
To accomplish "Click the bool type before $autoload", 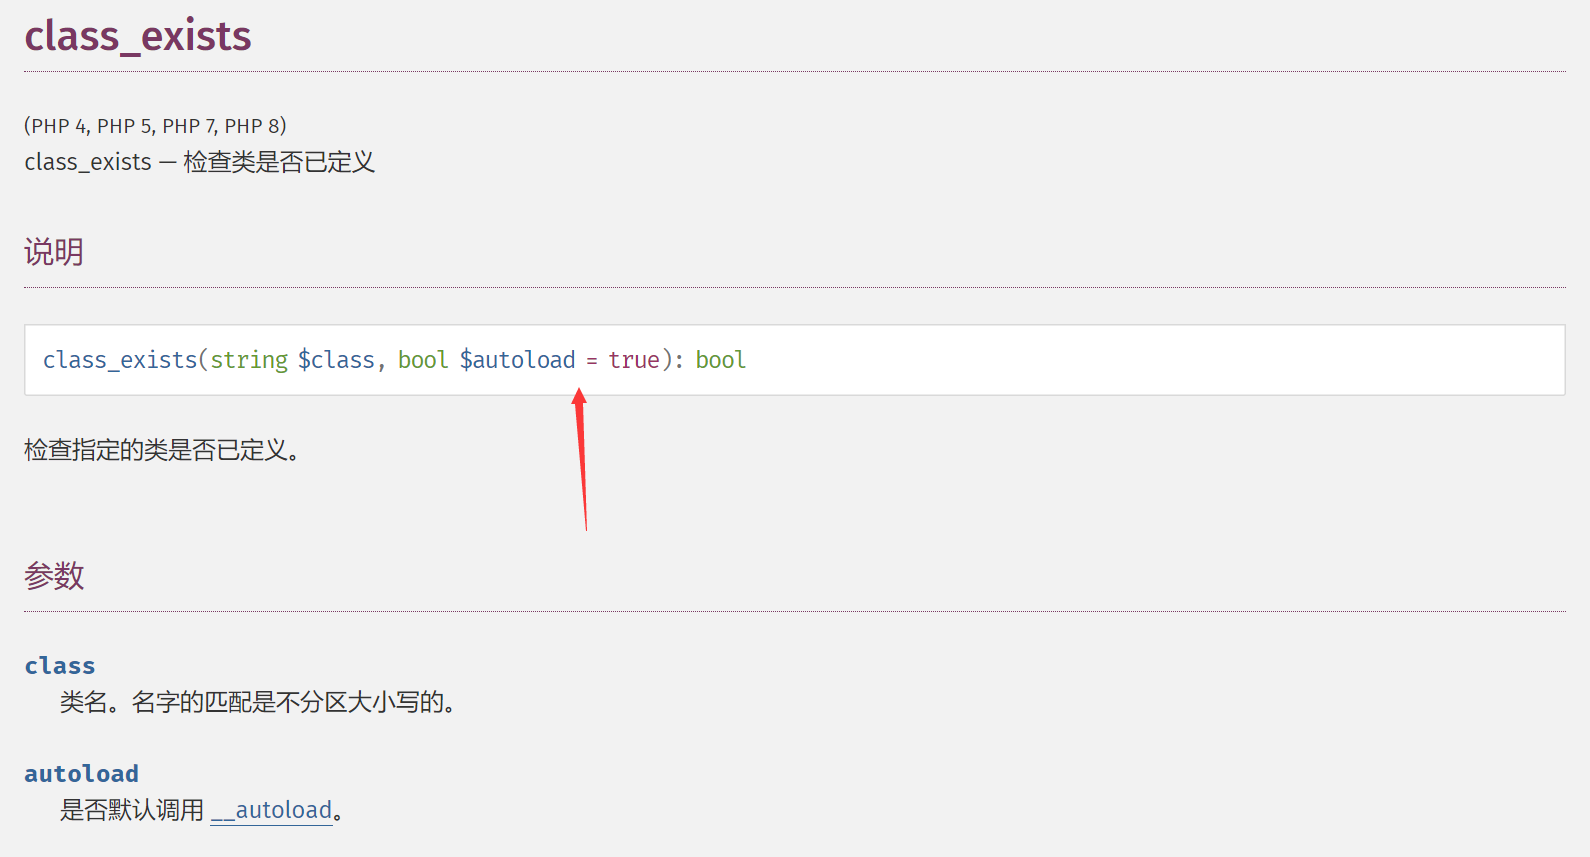I will (x=423, y=360).
